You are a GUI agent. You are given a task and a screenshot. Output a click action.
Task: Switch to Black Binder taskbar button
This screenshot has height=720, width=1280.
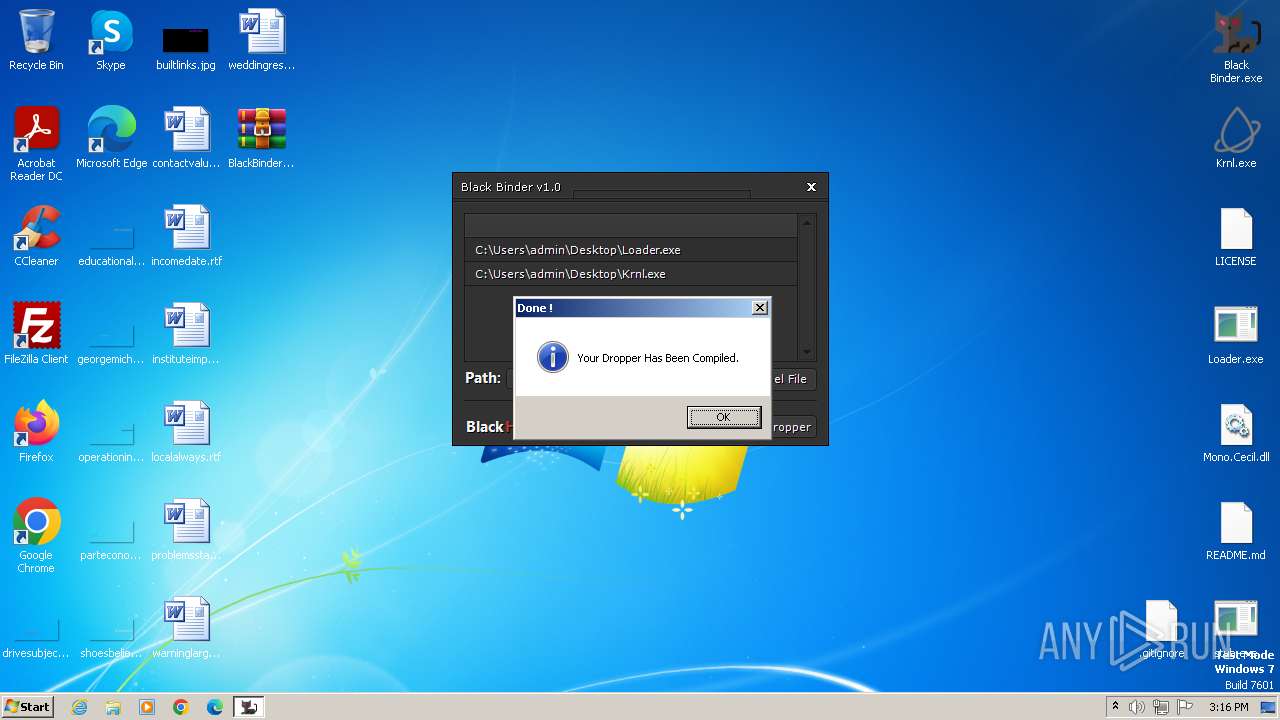(249, 707)
